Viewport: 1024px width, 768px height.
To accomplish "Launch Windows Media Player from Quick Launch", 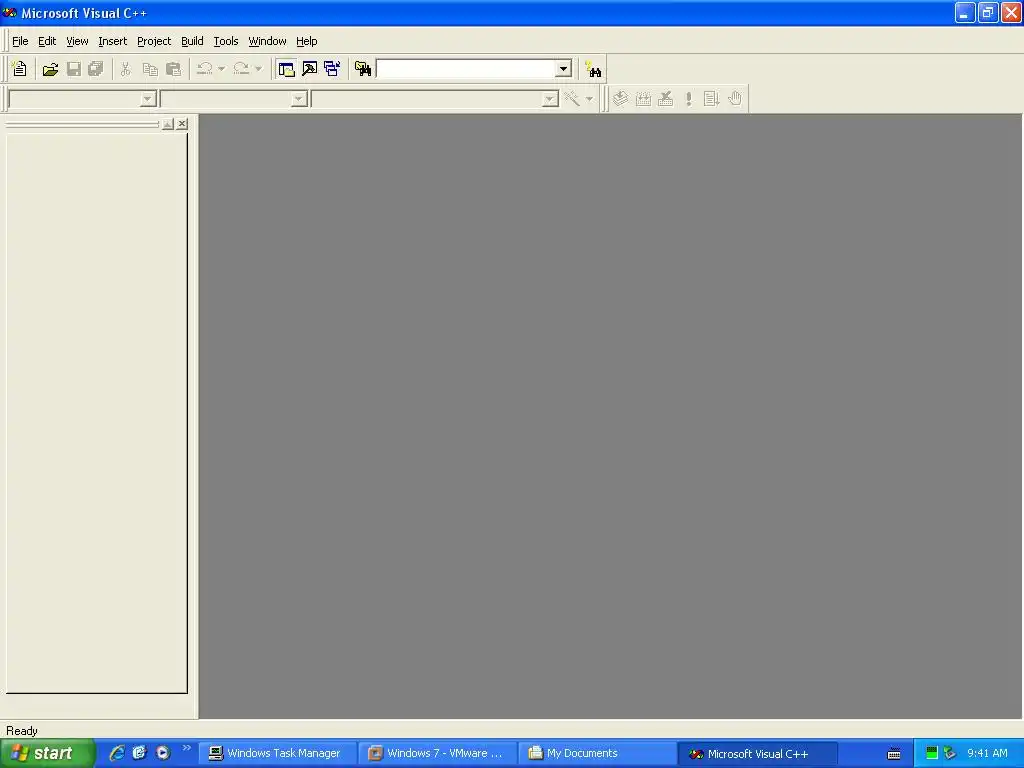I will pos(163,753).
